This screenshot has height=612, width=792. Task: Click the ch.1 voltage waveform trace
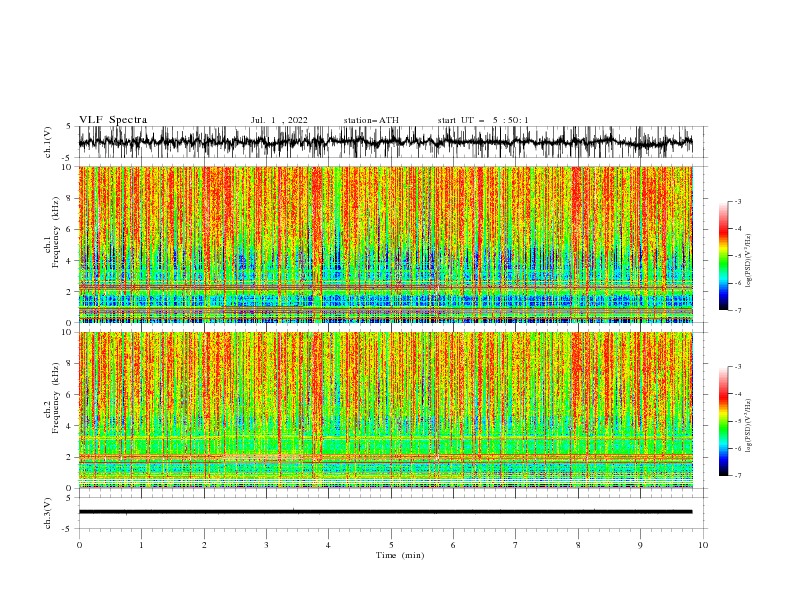(x=385, y=142)
